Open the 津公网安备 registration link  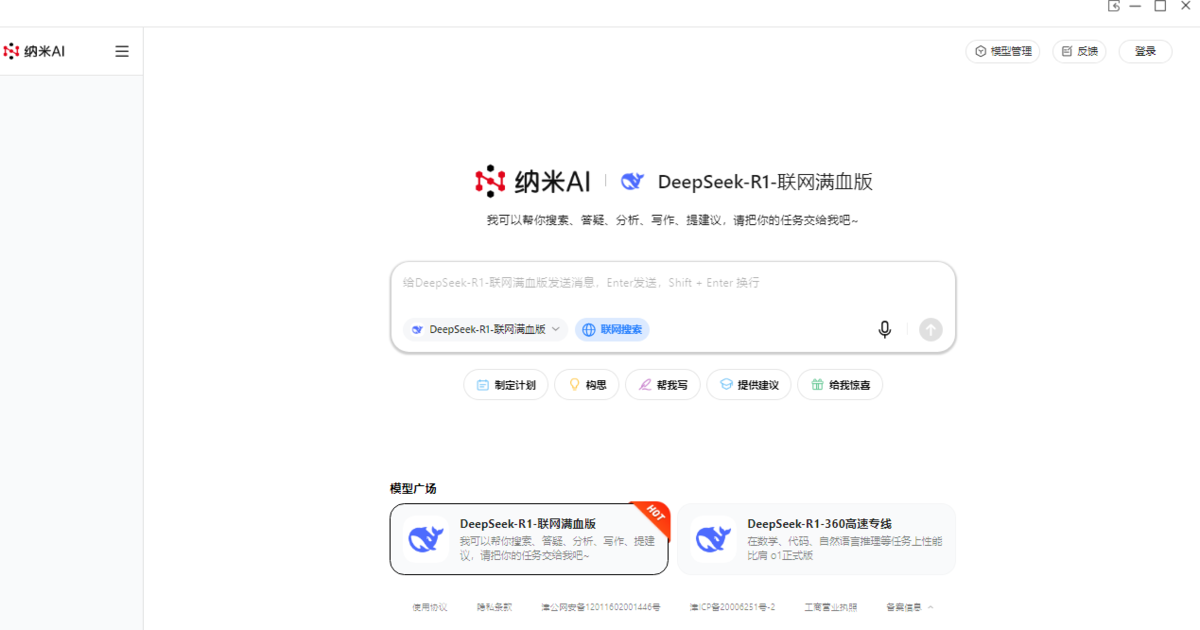(601, 607)
